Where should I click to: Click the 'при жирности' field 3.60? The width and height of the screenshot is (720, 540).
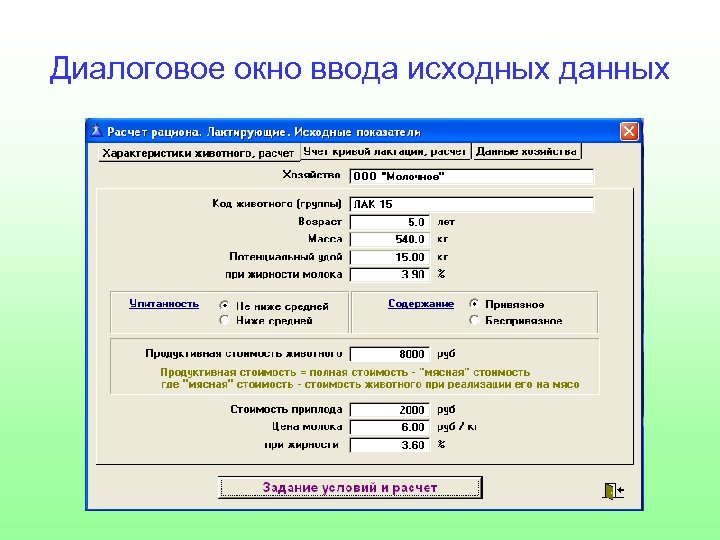click(390, 444)
